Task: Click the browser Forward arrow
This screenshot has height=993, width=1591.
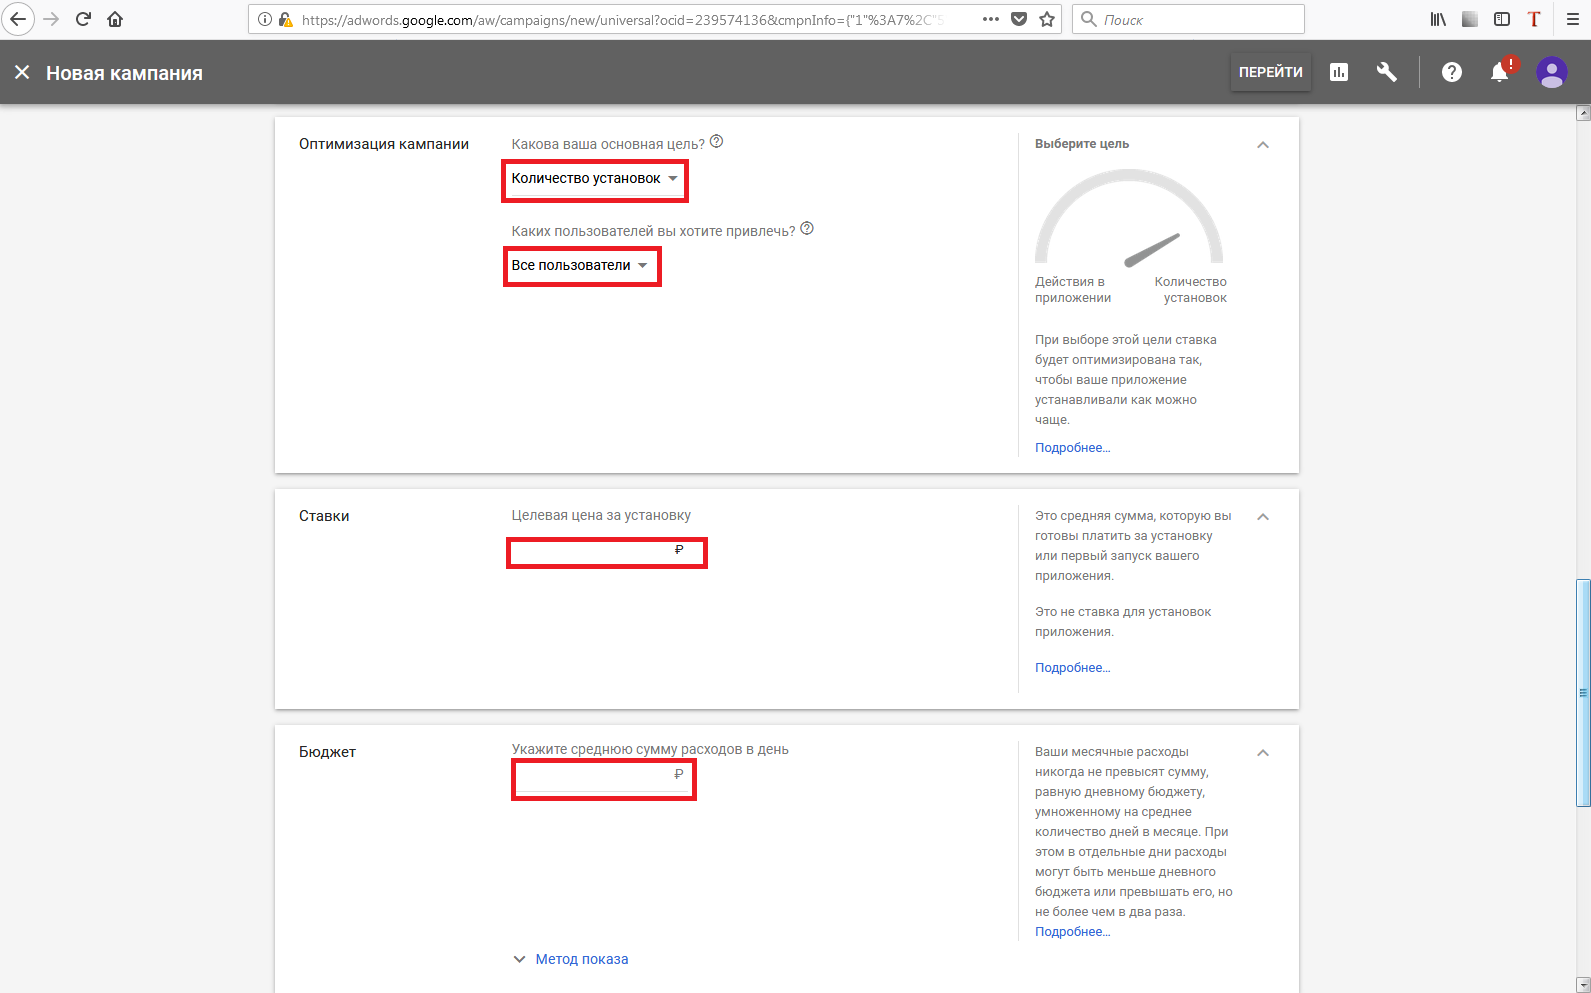Action: point(51,19)
